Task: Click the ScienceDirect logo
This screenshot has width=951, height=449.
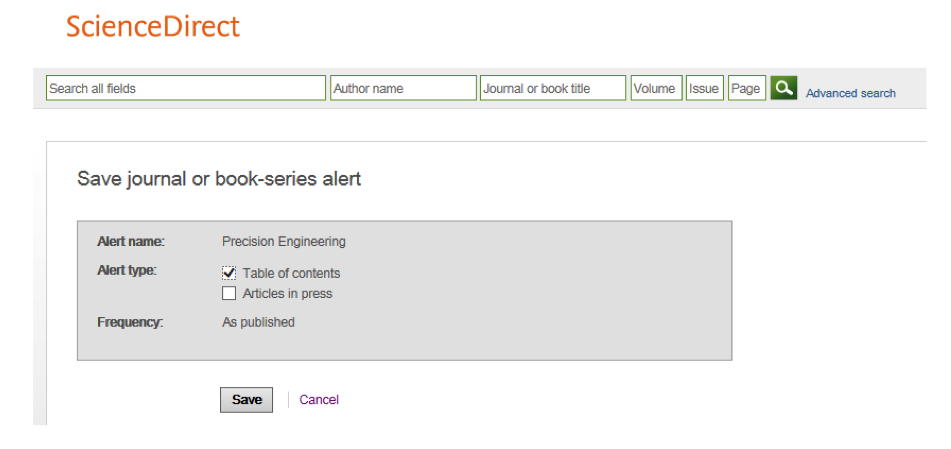Action: click(x=153, y=27)
